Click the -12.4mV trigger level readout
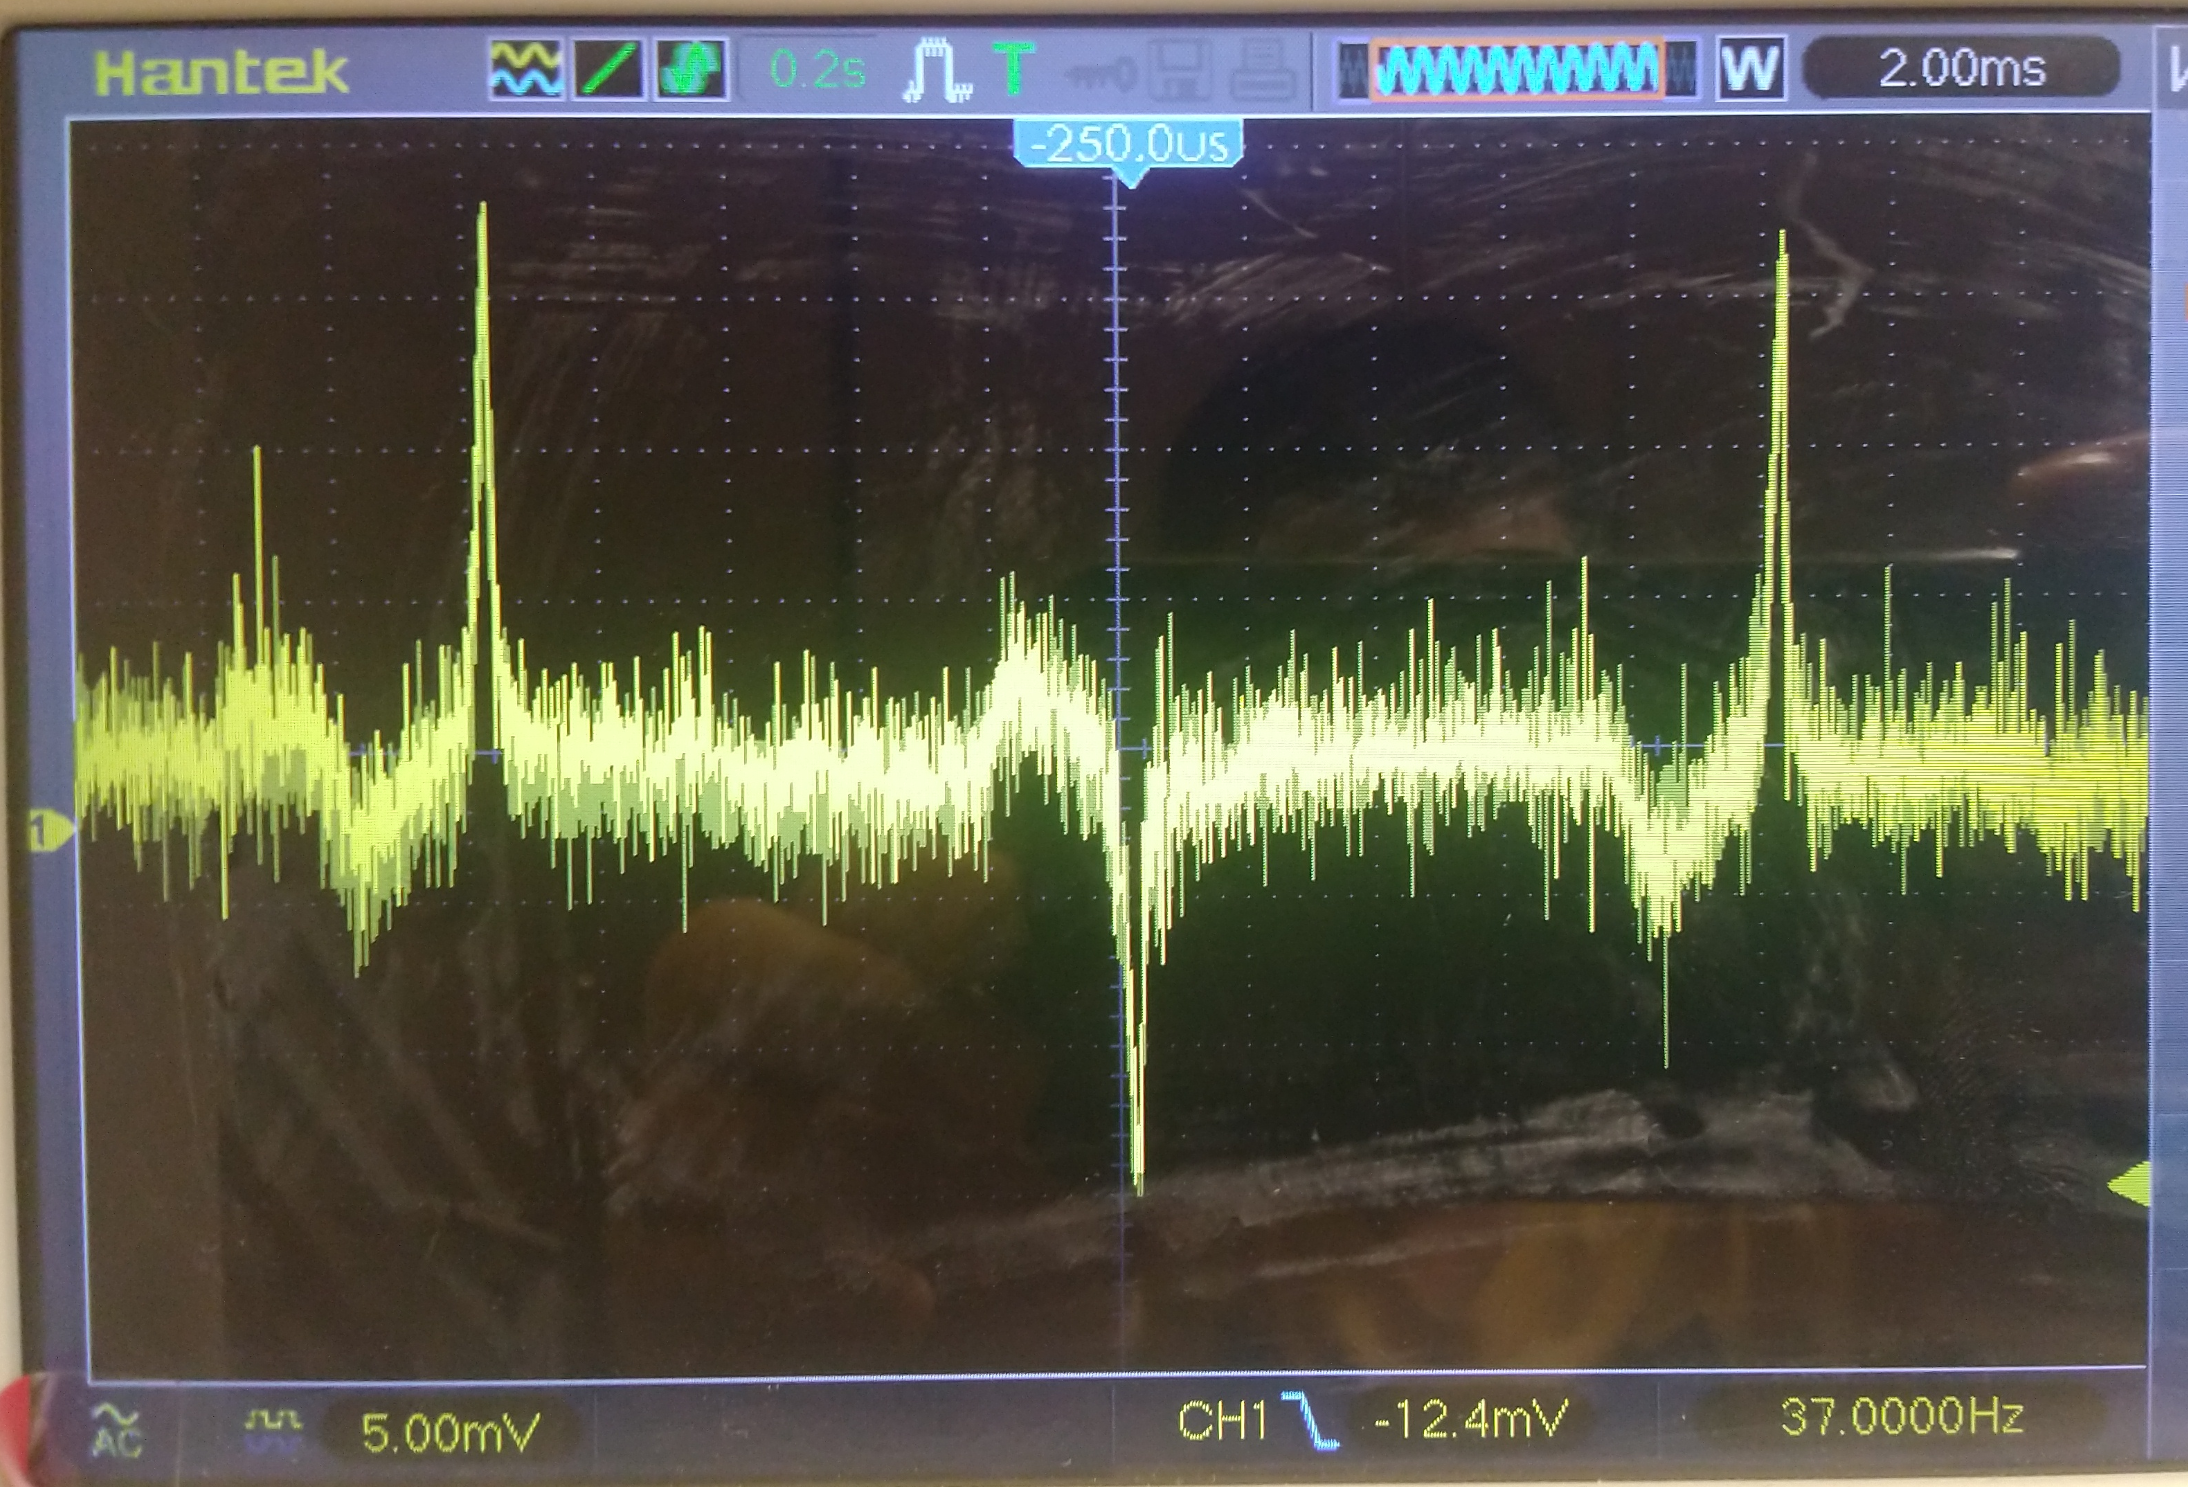Image resolution: width=2188 pixels, height=1487 pixels. pyautogui.click(x=1471, y=1419)
